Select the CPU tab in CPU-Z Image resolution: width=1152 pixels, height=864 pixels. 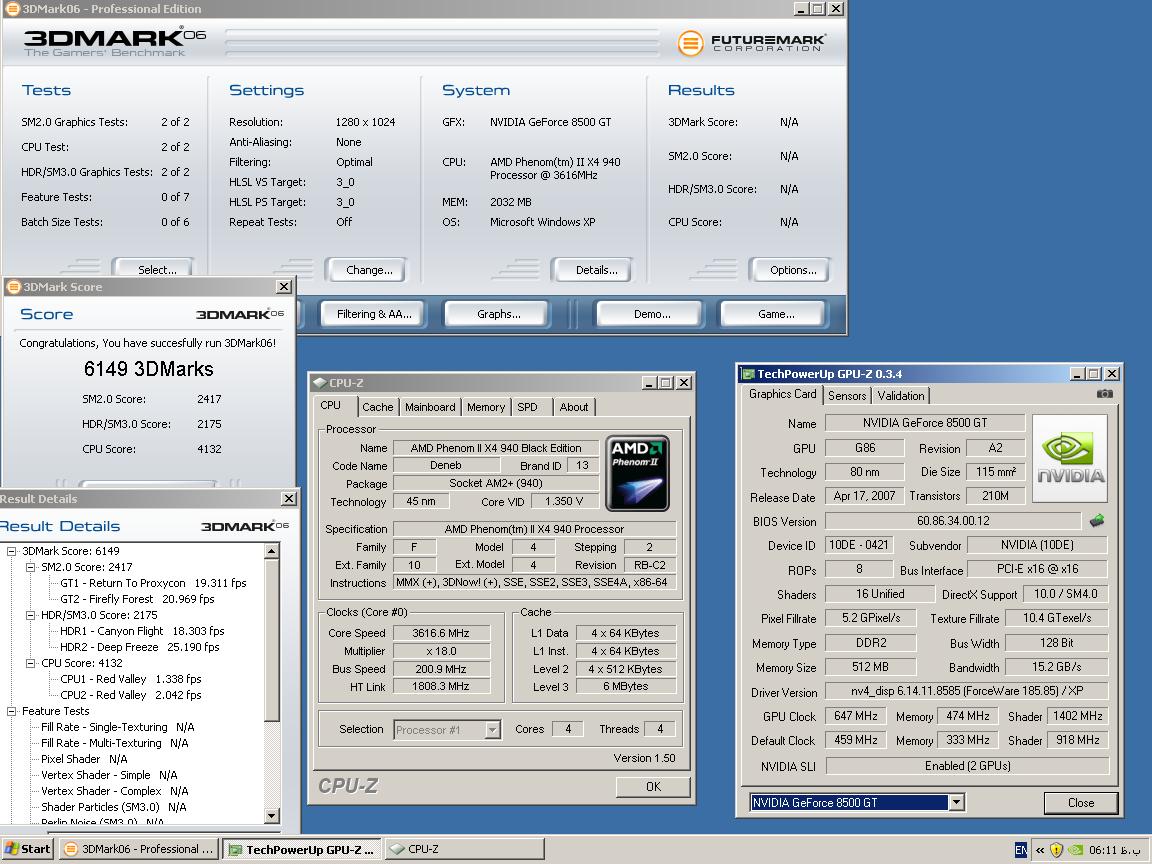331,406
